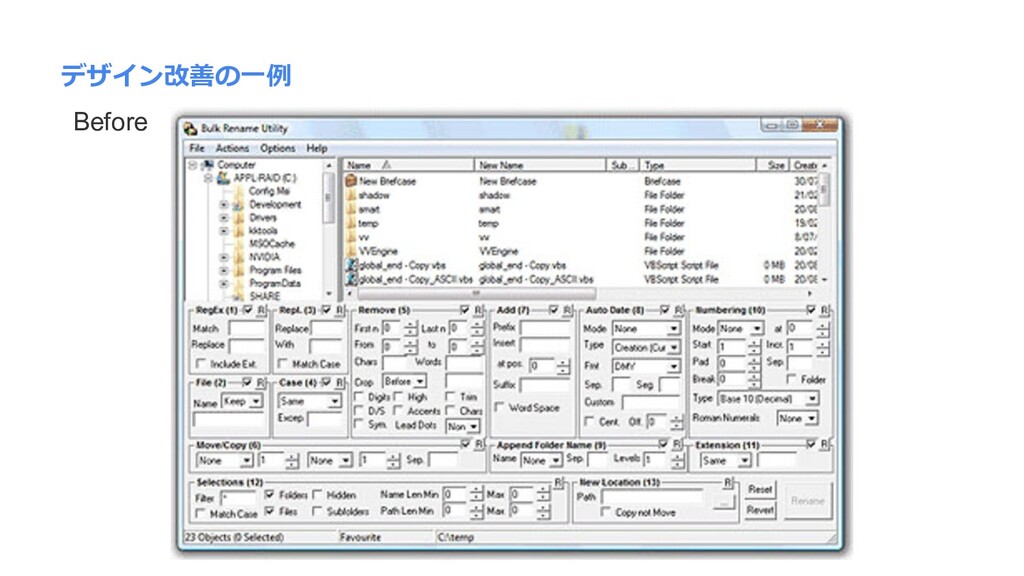Tick the Hidden checkbox in Selections
Viewport: 1024px width, 576px height.
(317, 495)
